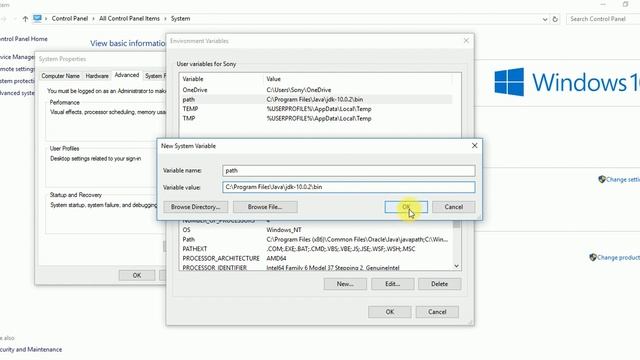Click system variables scrollbar down arrow

456,266
